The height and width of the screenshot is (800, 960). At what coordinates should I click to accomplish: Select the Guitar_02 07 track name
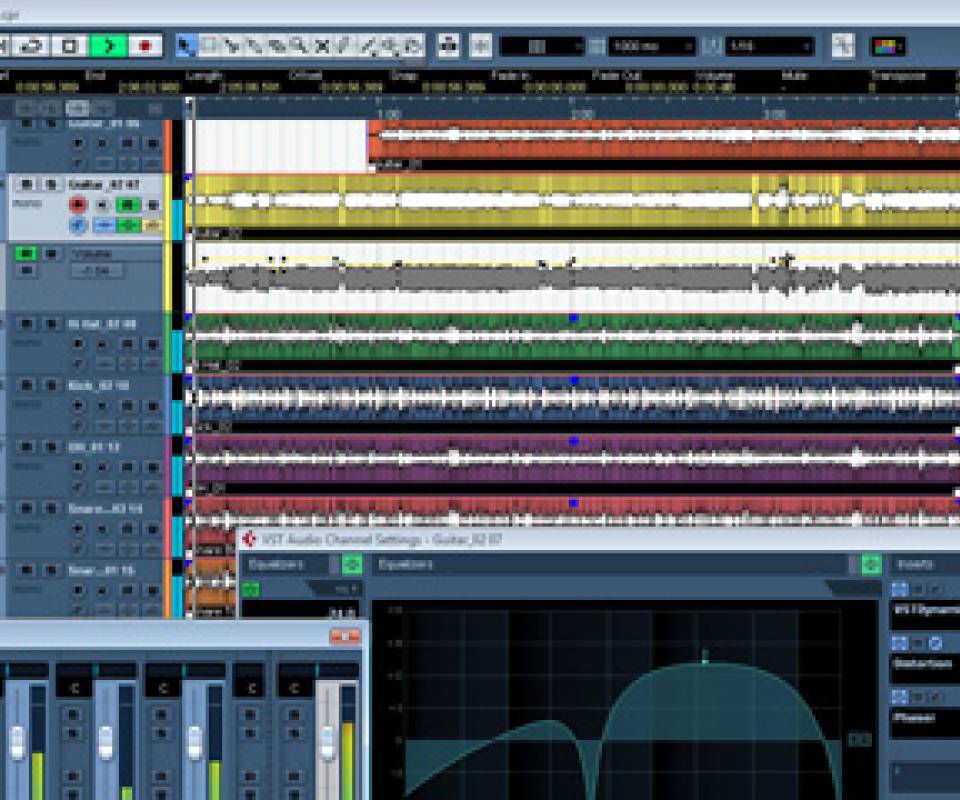(x=103, y=184)
